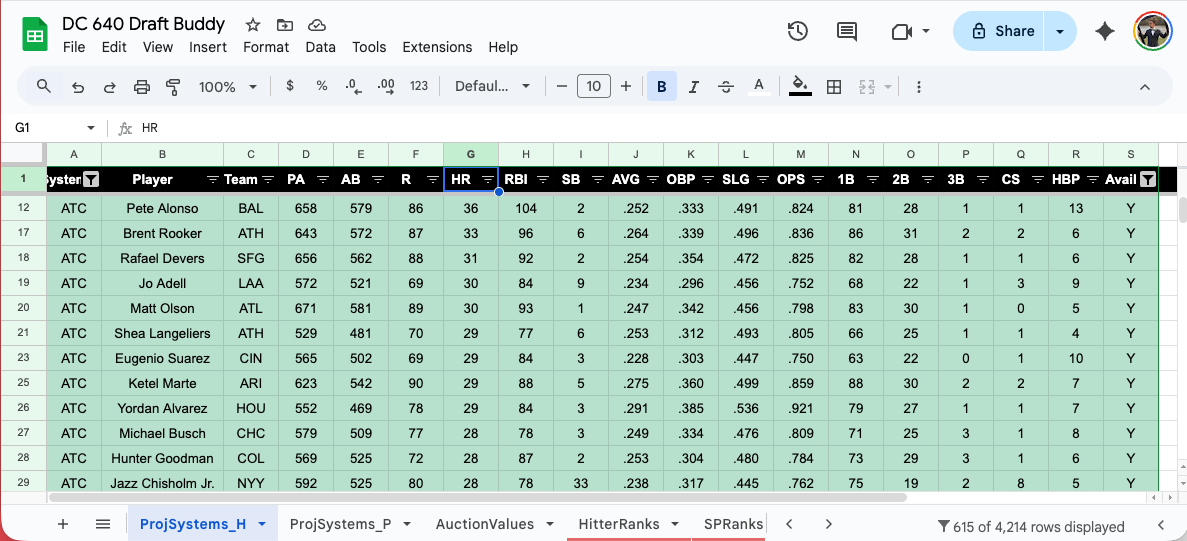Select column G header
The height and width of the screenshot is (541, 1187).
pyautogui.click(x=471, y=154)
